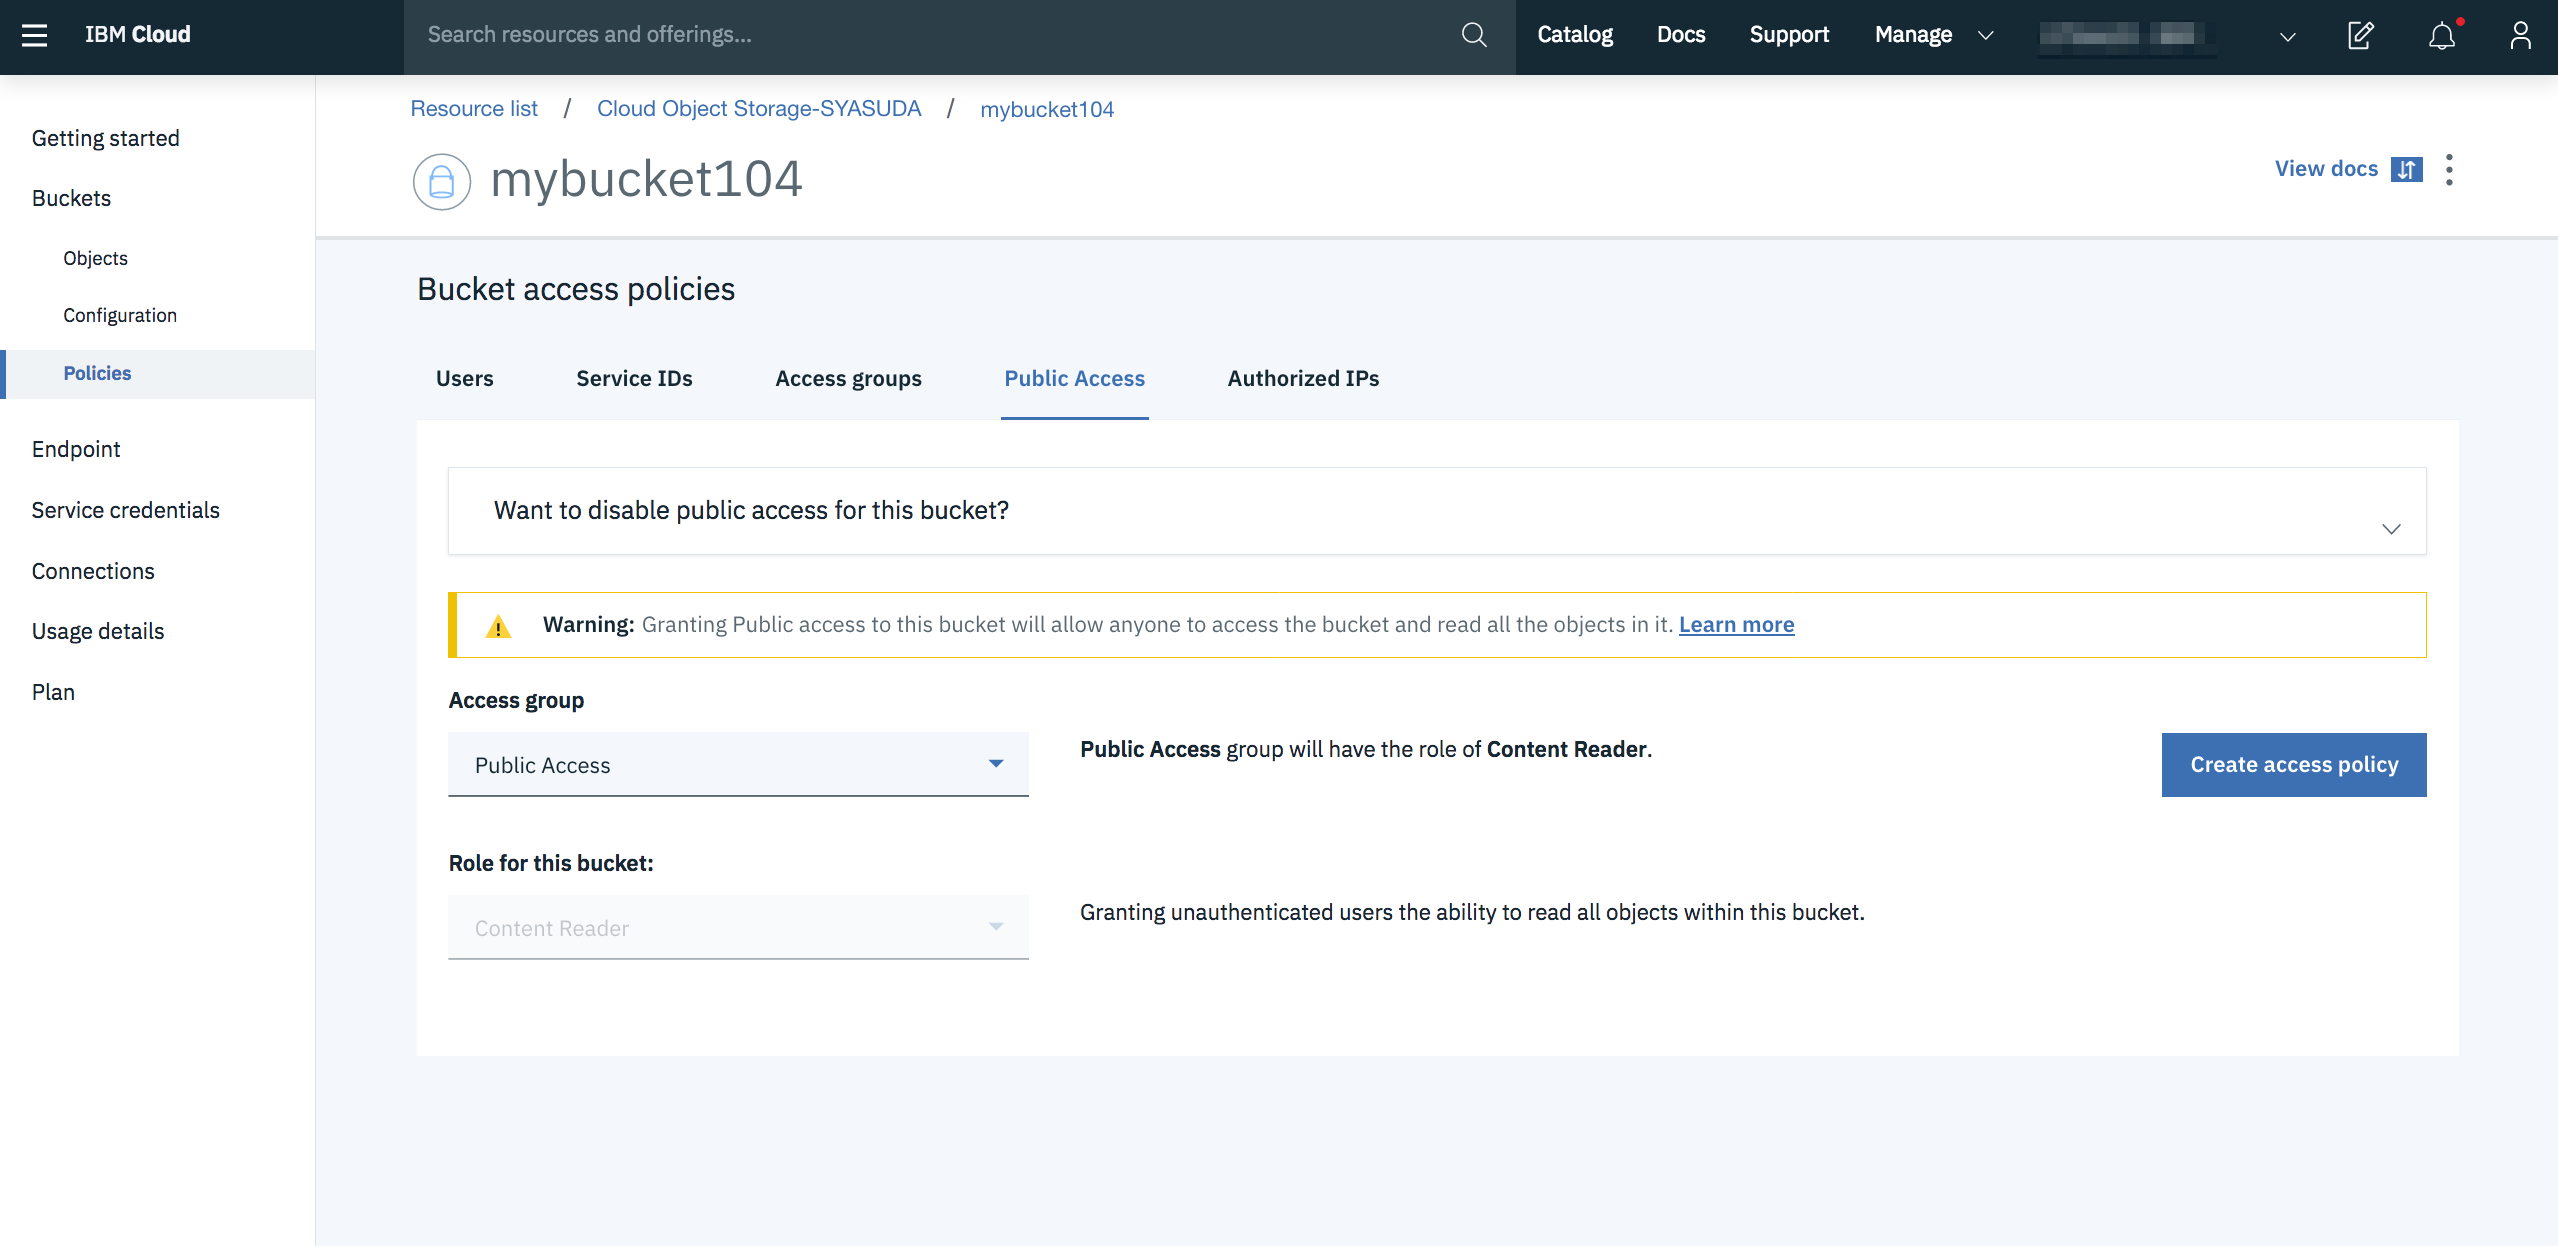The height and width of the screenshot is (1246, 2558).
Task: Follow the Learn more link
Action: (1736, 625)
